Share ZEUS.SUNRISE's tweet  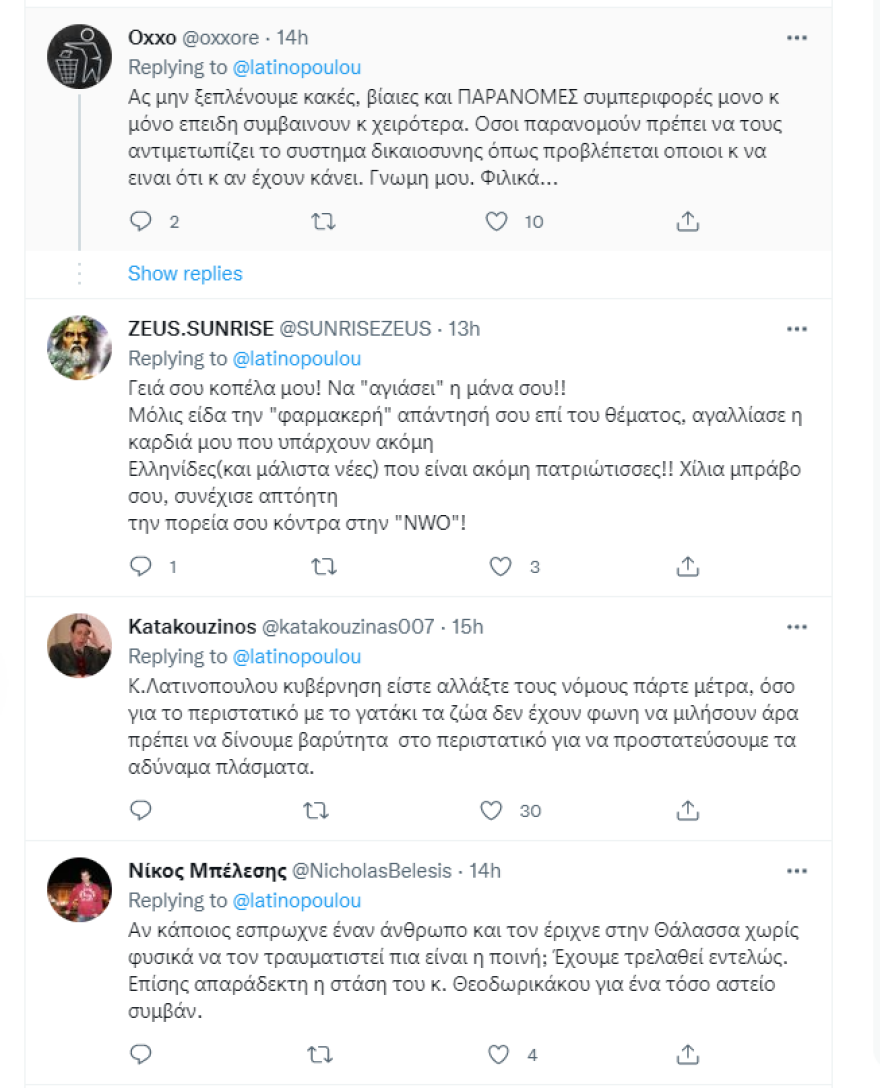(687, 566)
